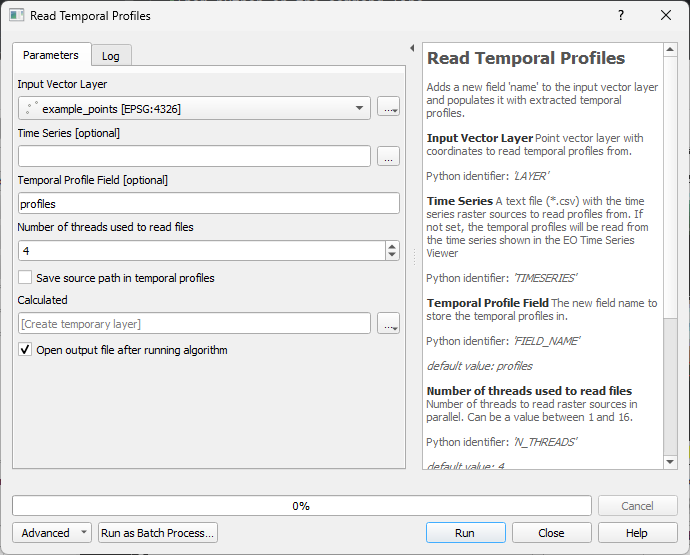Click the Read Temporal Profiles window icon

(x=17, y=15)
